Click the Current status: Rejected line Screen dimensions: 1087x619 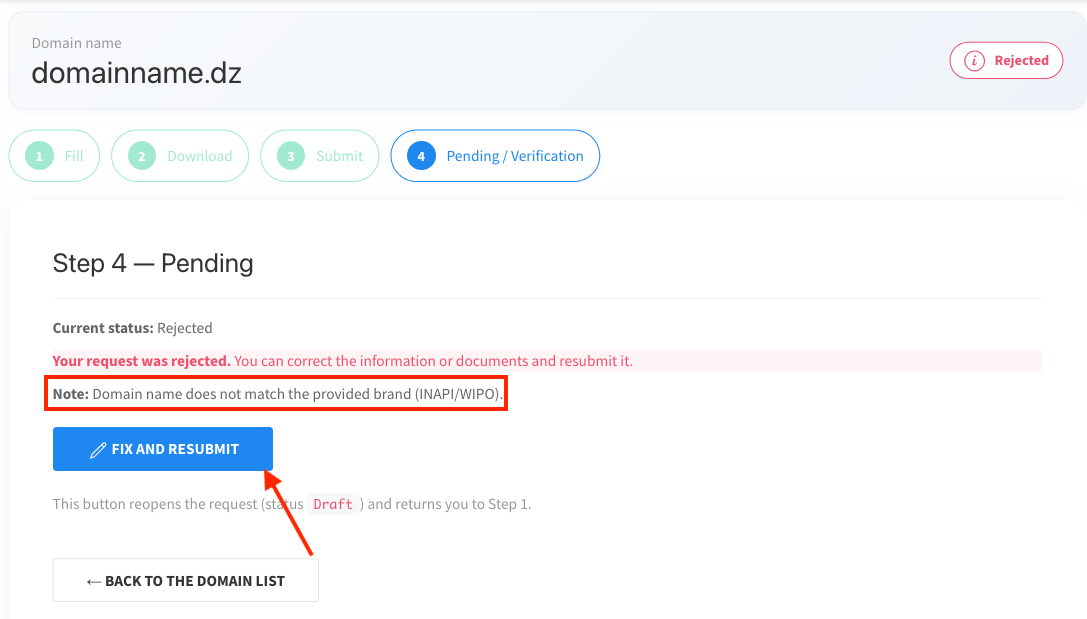pos(133,328)
